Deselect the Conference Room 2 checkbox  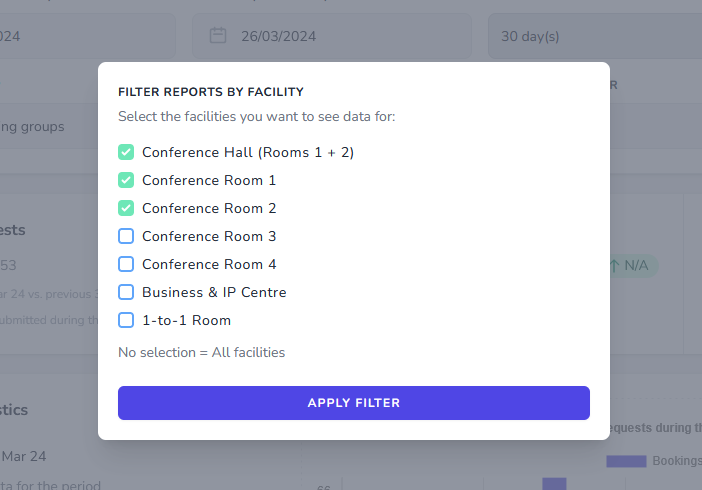[x=126, y=208]
